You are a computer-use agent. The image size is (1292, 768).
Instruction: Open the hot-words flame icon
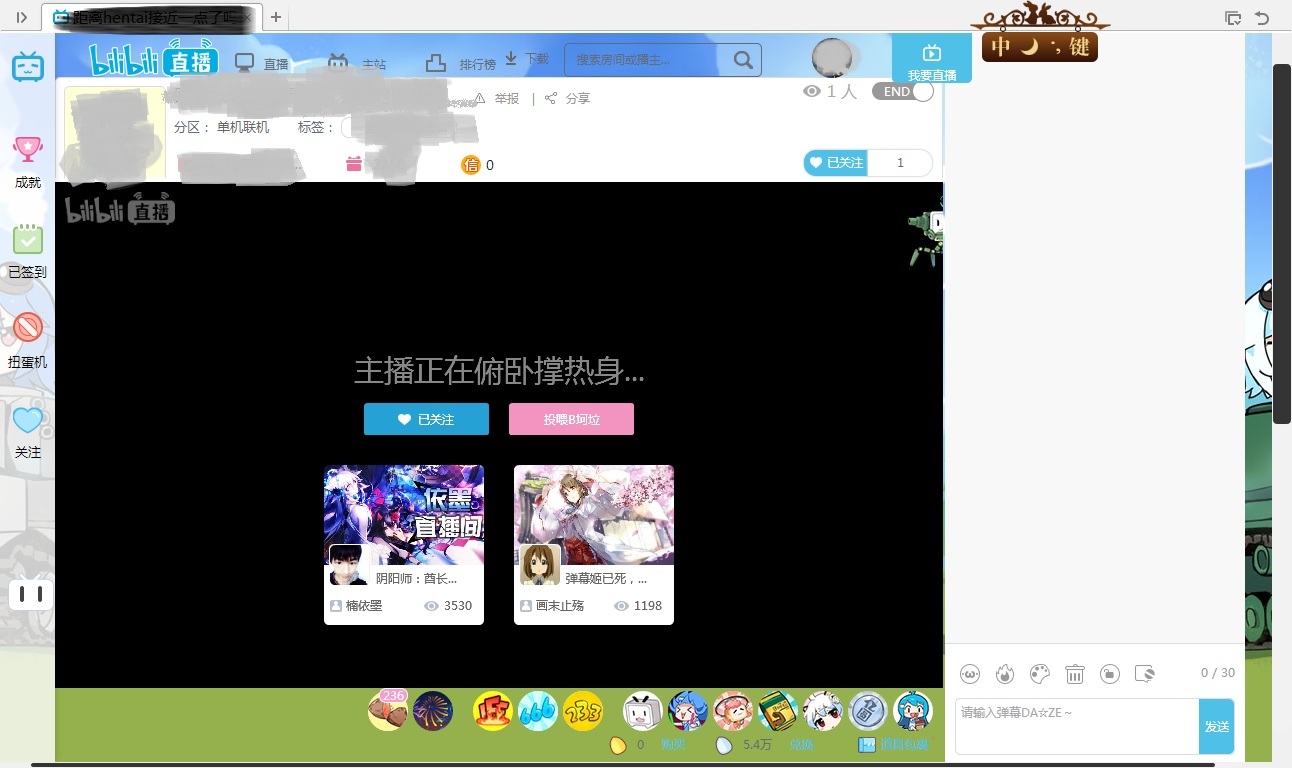tap(1005, 674)
